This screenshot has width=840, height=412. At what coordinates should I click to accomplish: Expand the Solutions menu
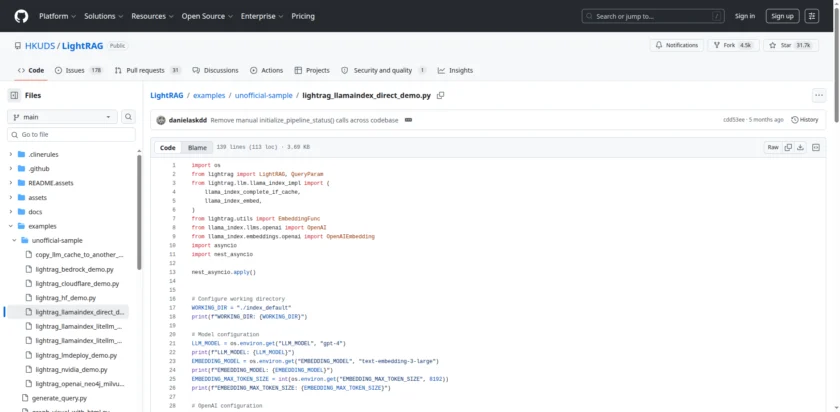click(103, 16)
